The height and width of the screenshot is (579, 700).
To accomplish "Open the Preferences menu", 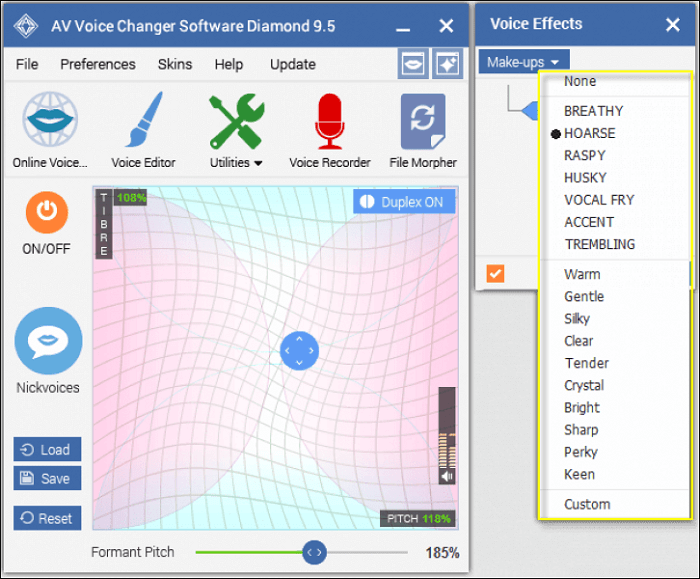I will [x=97, y=64].
